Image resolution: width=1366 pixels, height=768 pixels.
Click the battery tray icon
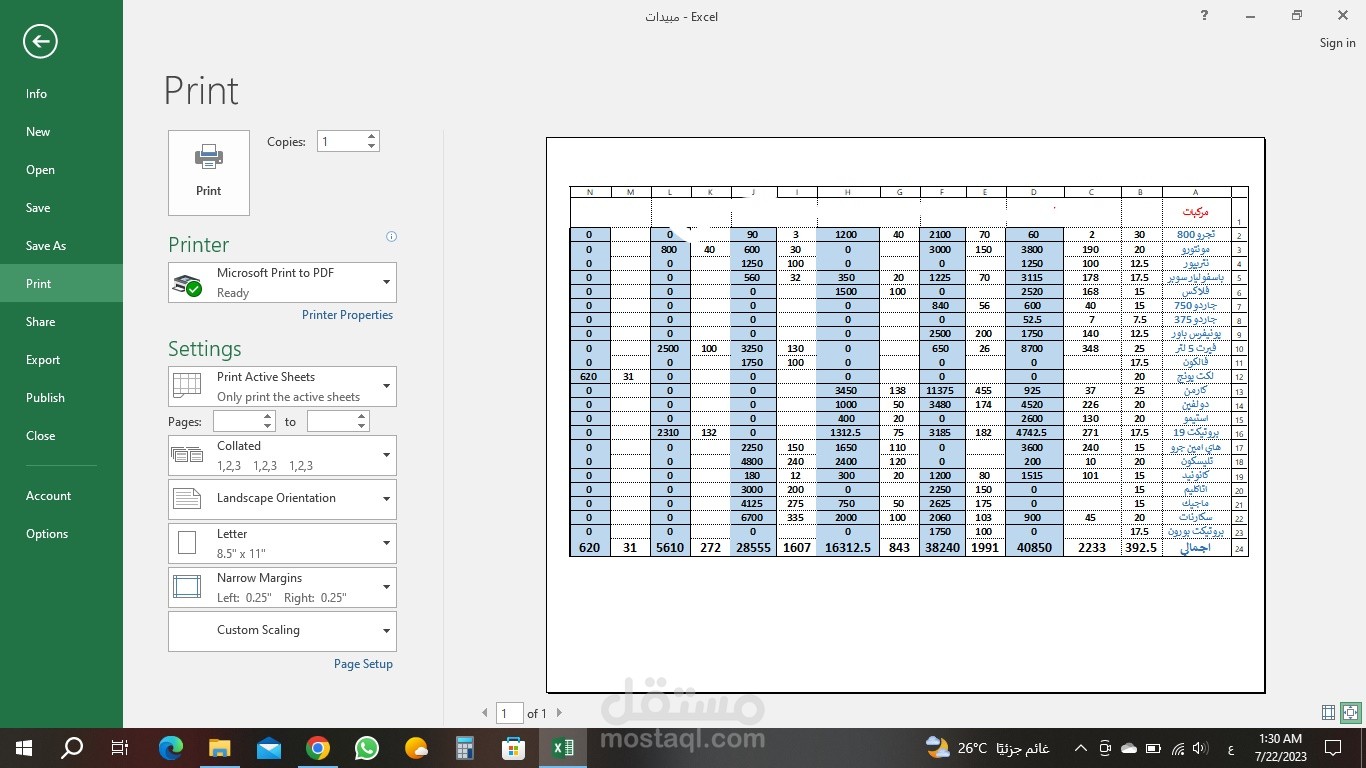coord(1153,748)
